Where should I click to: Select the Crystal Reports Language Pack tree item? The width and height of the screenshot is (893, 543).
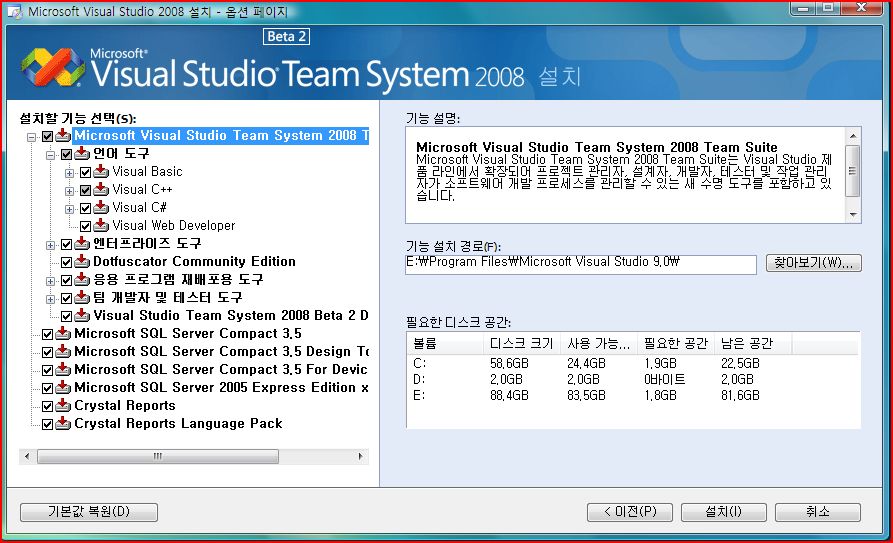[x=178, y=424]
